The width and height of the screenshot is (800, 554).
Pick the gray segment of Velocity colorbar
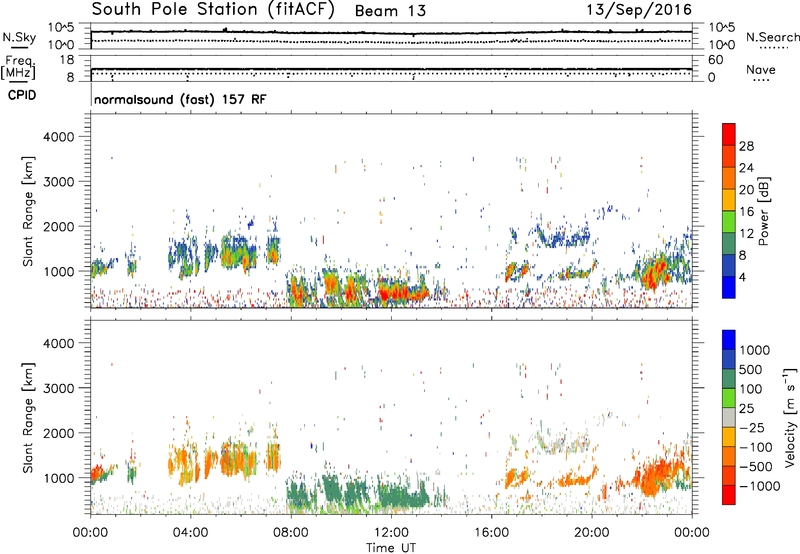(x=729, y=417)
